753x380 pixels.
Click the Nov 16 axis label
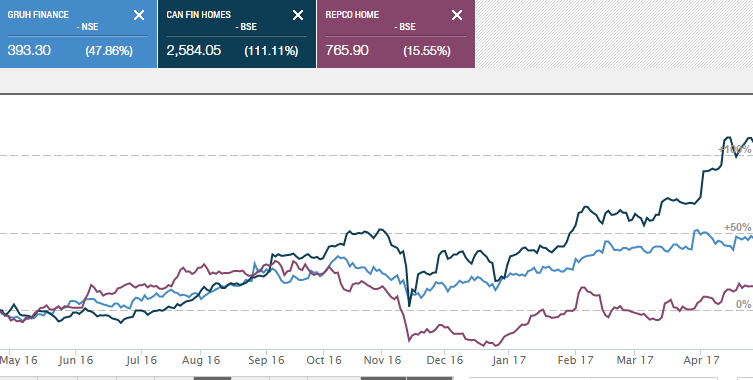coord(382,360)
